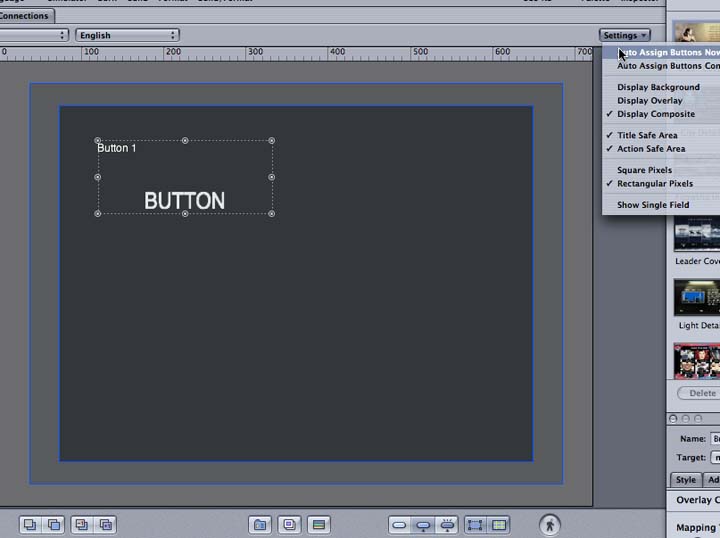Show the activated button state icon
720x538 pixels.
click(447, 524)
